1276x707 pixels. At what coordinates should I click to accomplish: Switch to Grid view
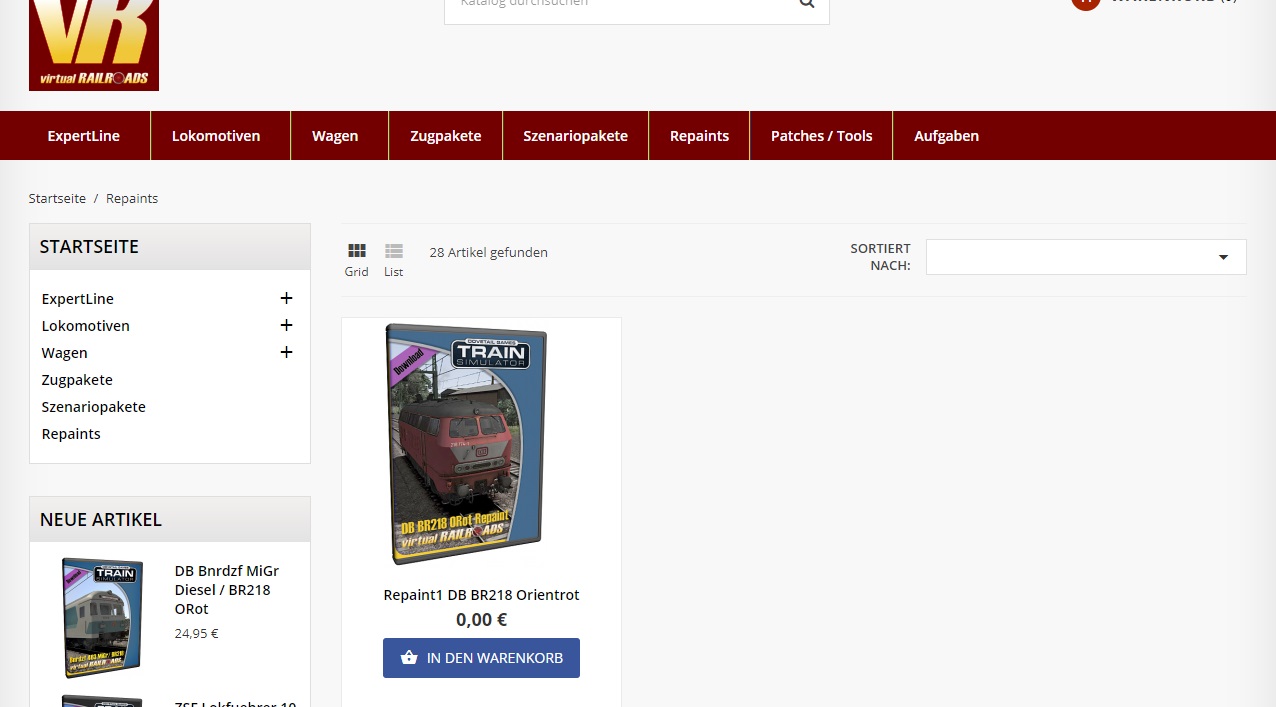tap(357, 260)
